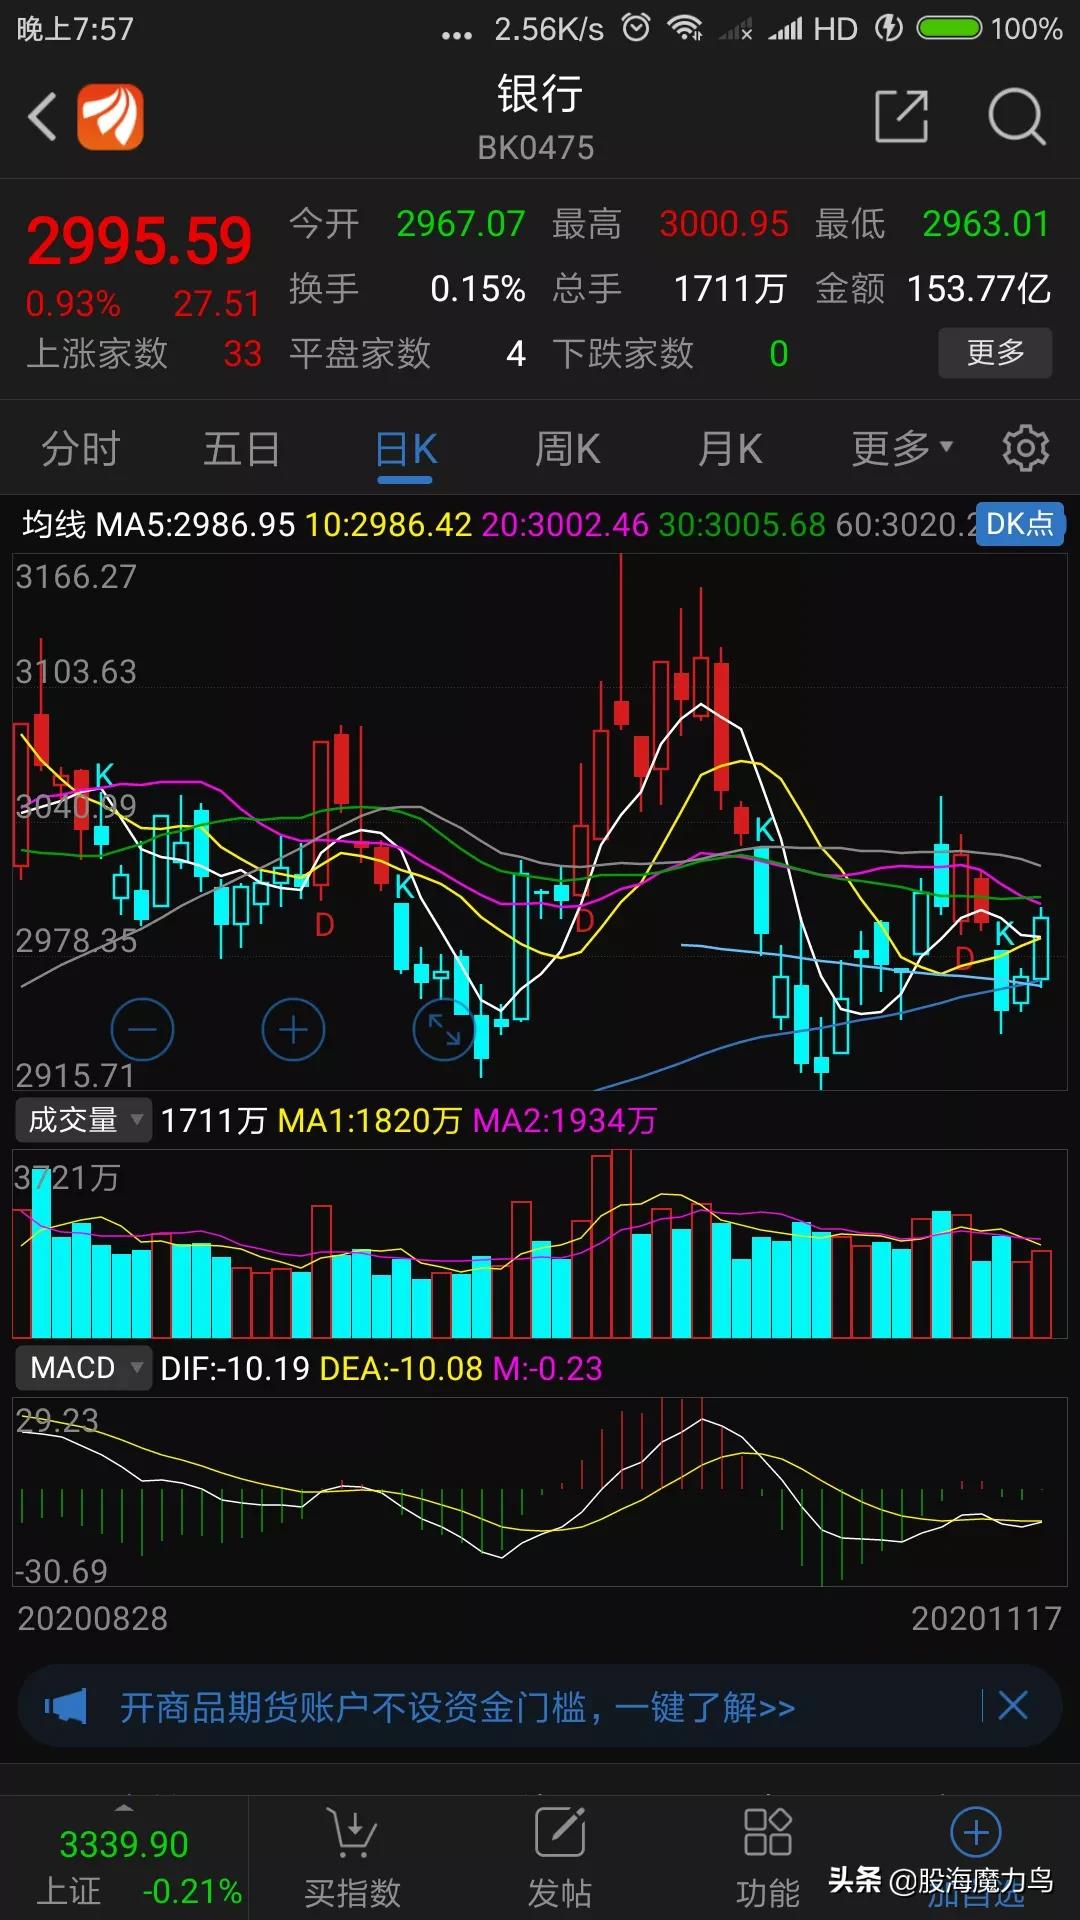Image resolution: width=1080 pixels, height=1920 pixels.
Task: Tap the current price 2995.59
Action: (139, 242)
